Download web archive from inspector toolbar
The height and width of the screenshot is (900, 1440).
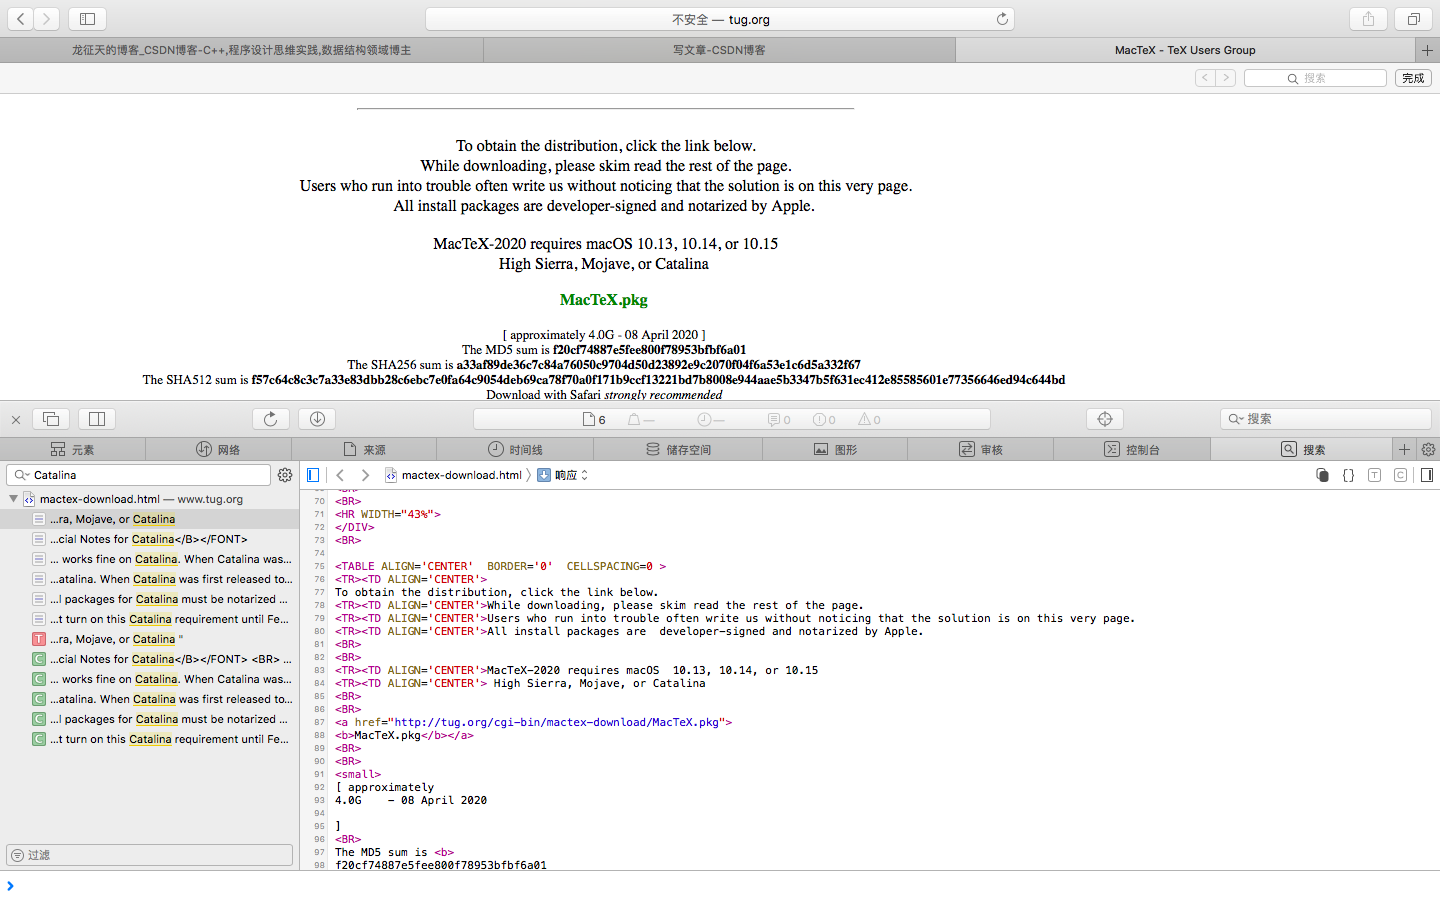point(317,419)
